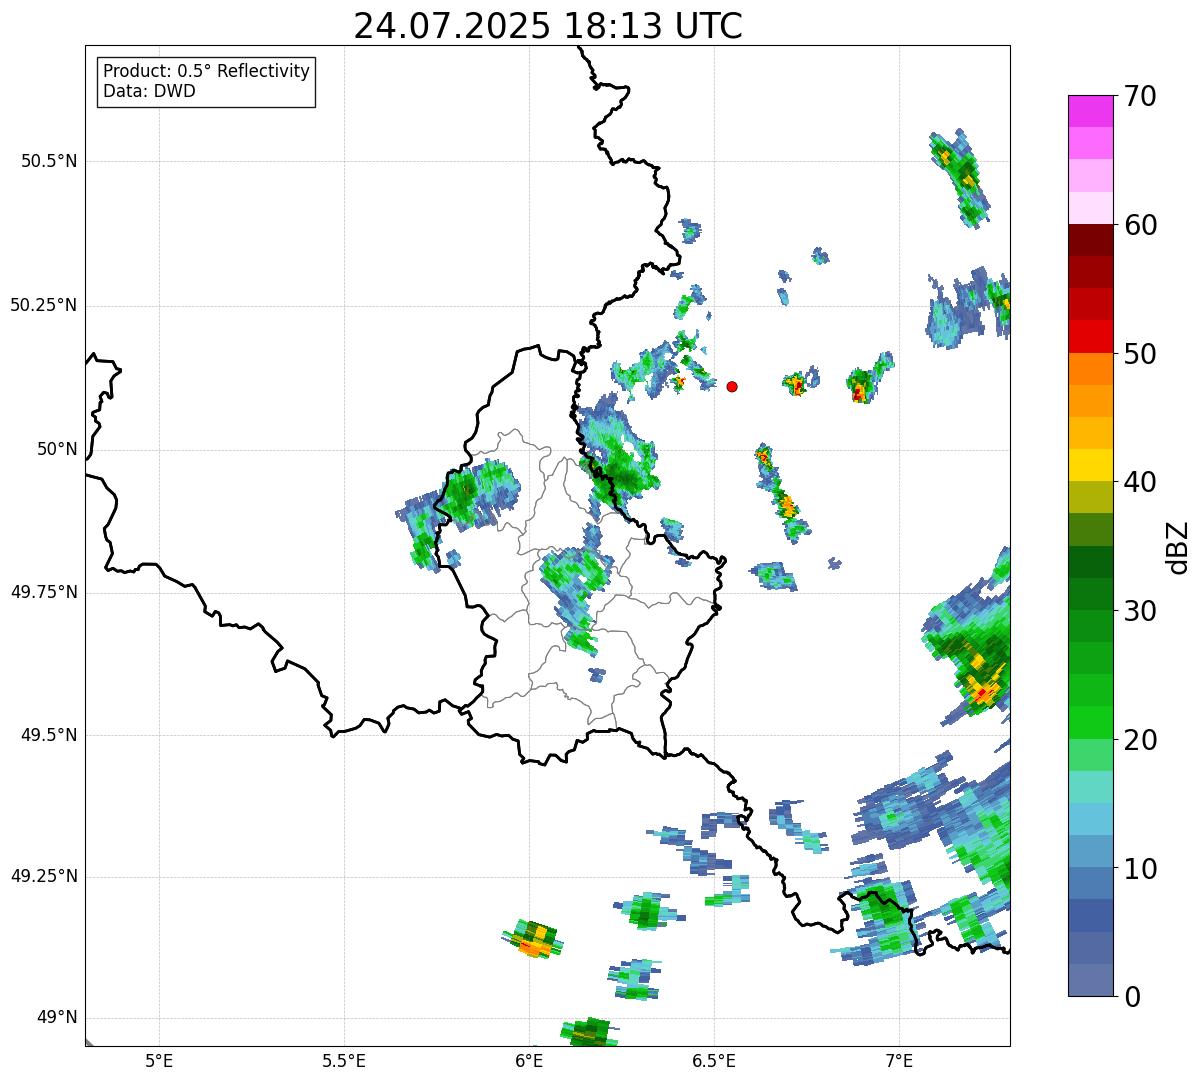Click longitude label "5.5°E"
1202x1081 pixels.
tap(344, 1060)
